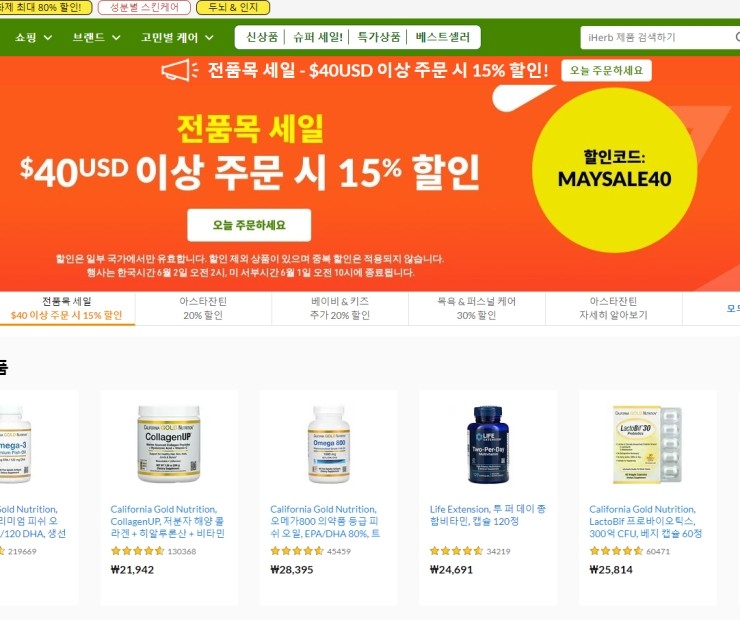Open the CollagenUP product image
This screenshot has height=620, width=740.
(169, 444)
